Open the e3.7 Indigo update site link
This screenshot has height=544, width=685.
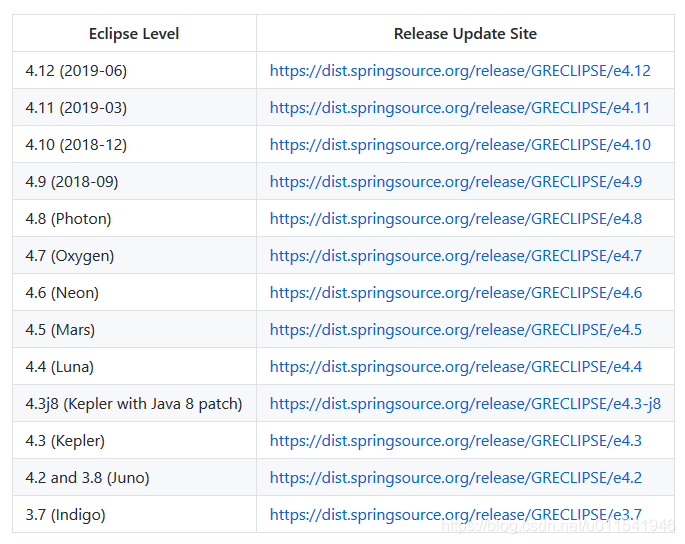(456, 515)
